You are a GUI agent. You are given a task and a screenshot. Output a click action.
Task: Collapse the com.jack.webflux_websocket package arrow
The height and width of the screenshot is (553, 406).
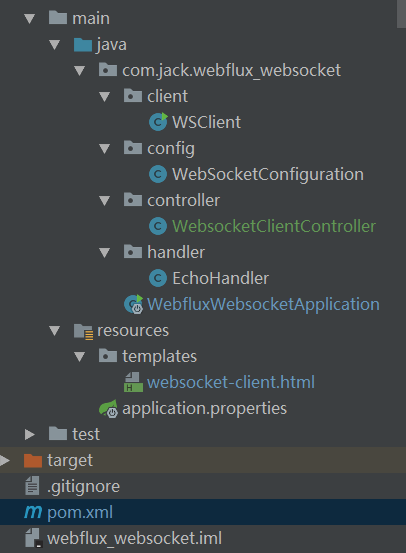tap(80, 71)
